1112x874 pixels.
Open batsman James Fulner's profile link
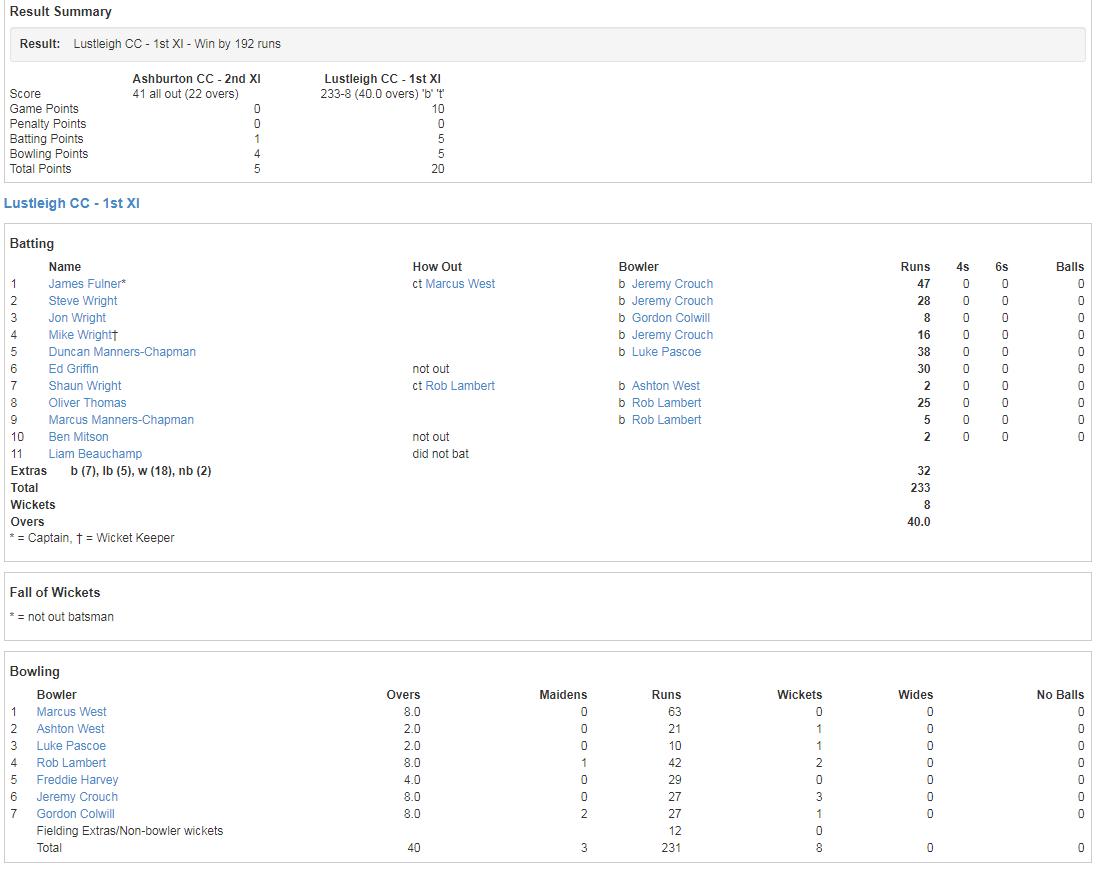85,284
